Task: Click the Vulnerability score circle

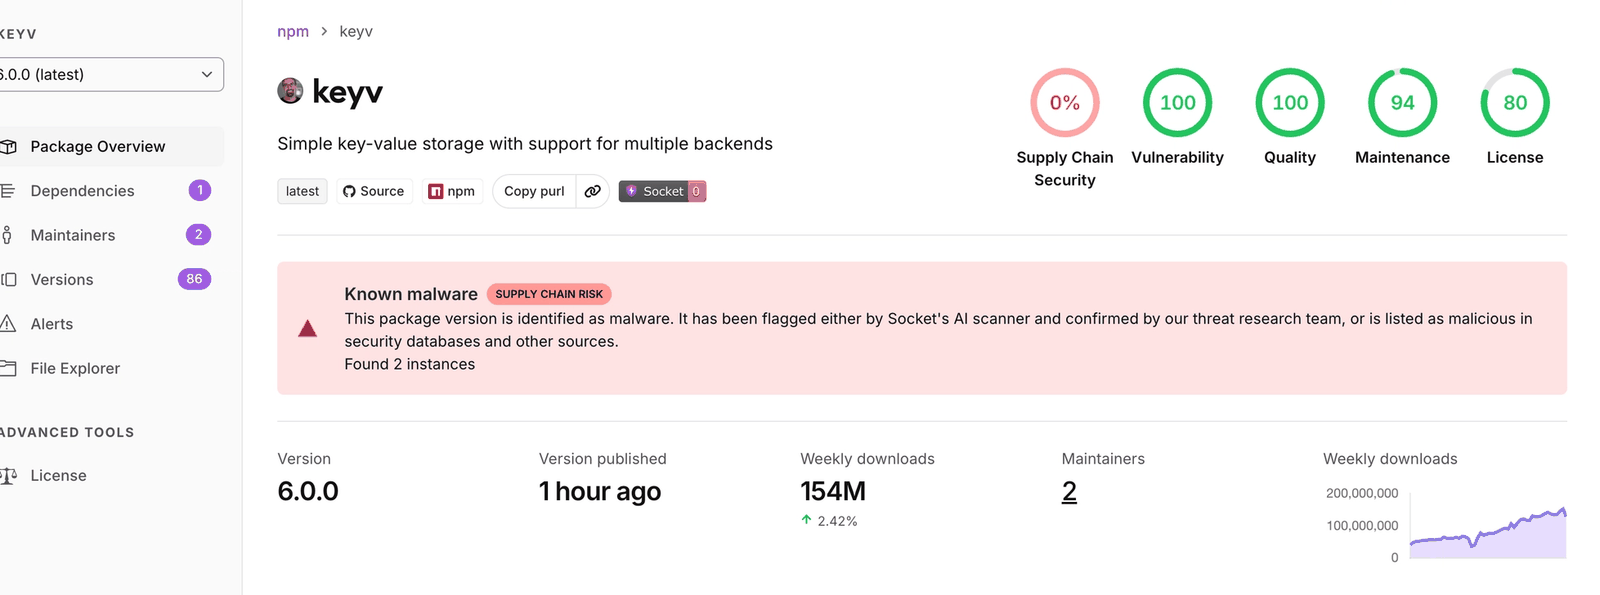Action: (1178, 102)
